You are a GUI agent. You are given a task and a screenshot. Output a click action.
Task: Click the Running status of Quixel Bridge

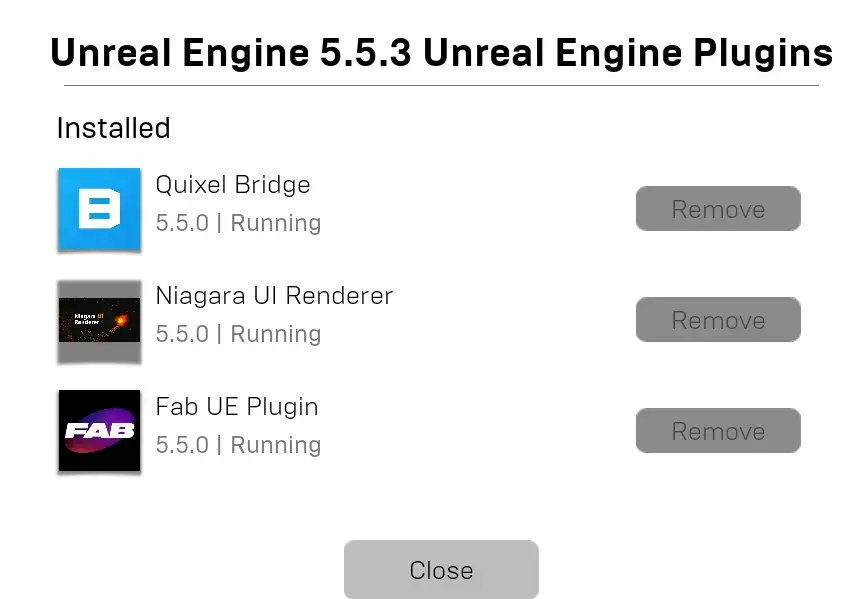pyautogui.click(x=276, y=223)
